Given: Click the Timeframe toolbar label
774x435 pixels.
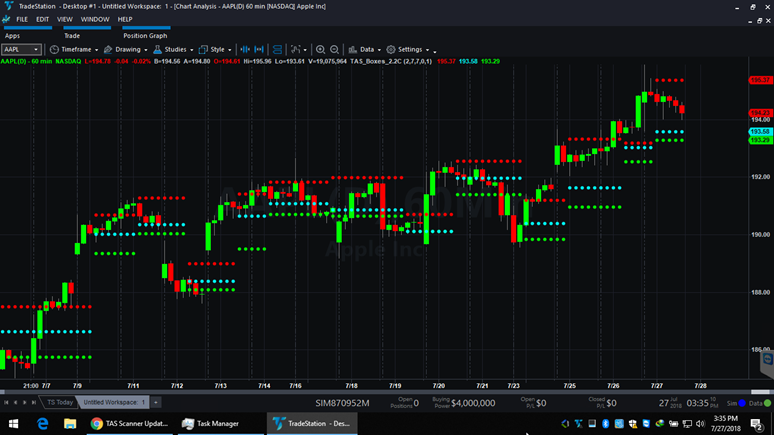Looking at the screenshot, I should point(76,49).
